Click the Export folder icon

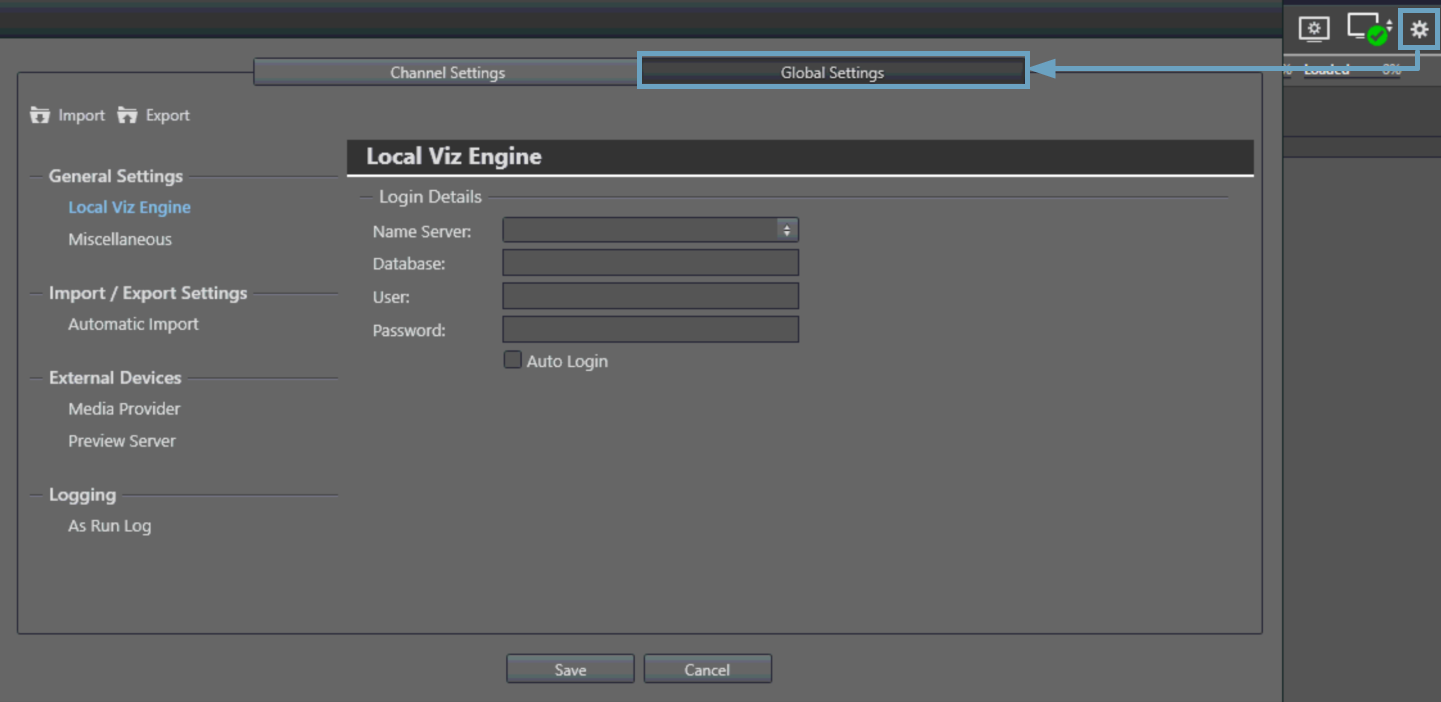[x=127, y=116]
